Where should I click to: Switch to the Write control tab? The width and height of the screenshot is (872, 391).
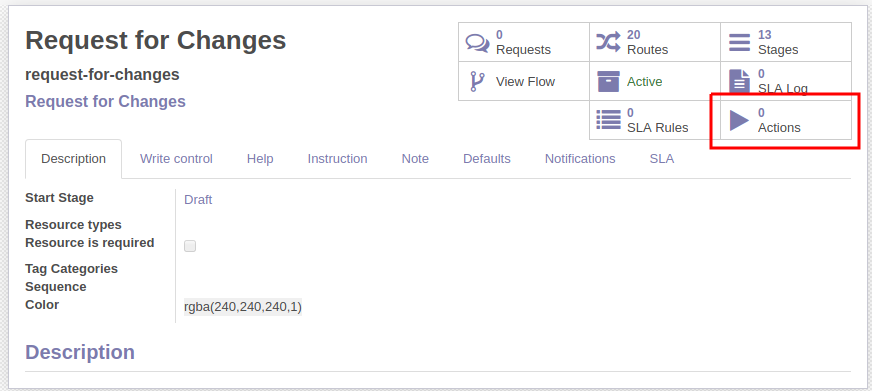pos(176,159)
